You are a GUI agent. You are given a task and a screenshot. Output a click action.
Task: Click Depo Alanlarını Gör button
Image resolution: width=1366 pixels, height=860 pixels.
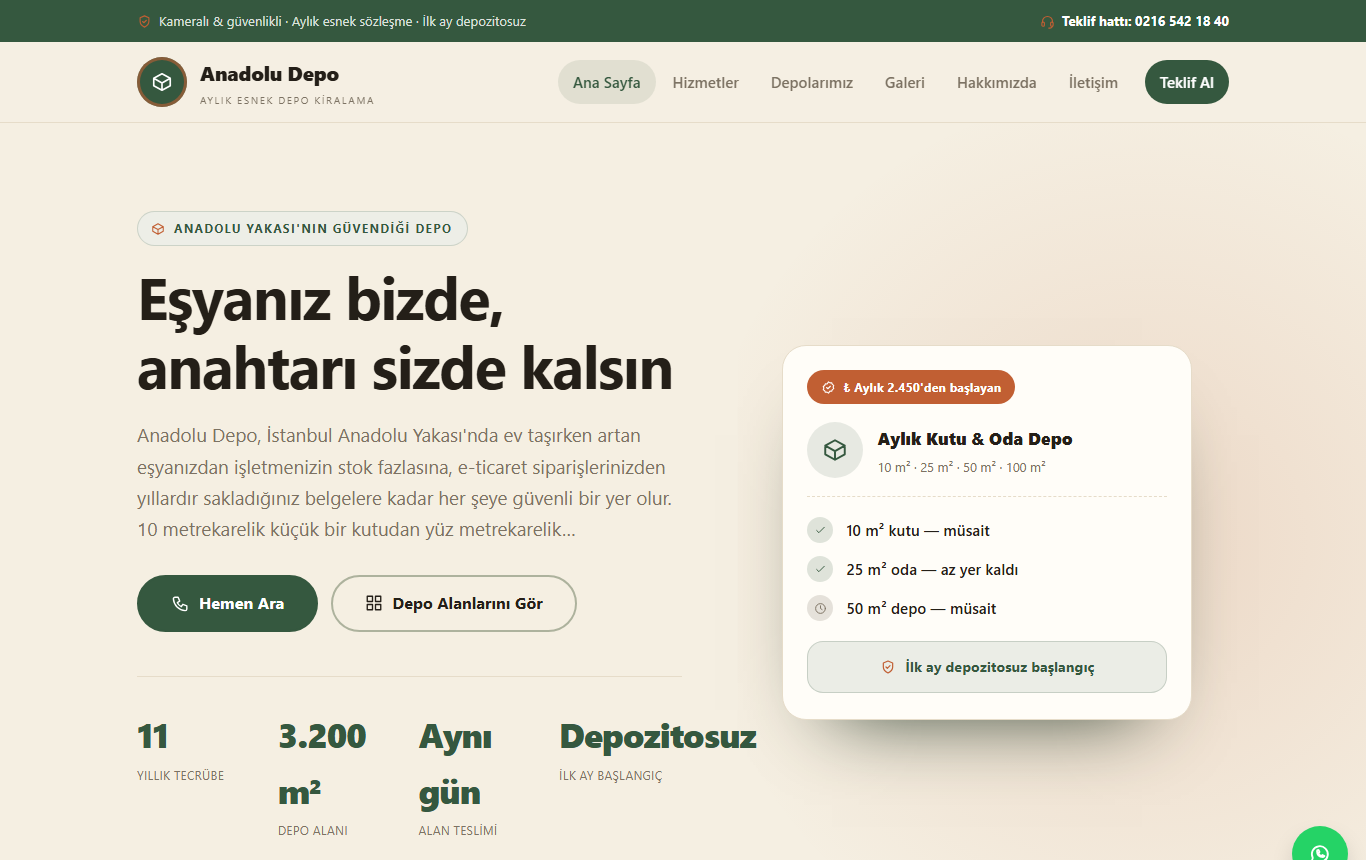tap(454, 603)
